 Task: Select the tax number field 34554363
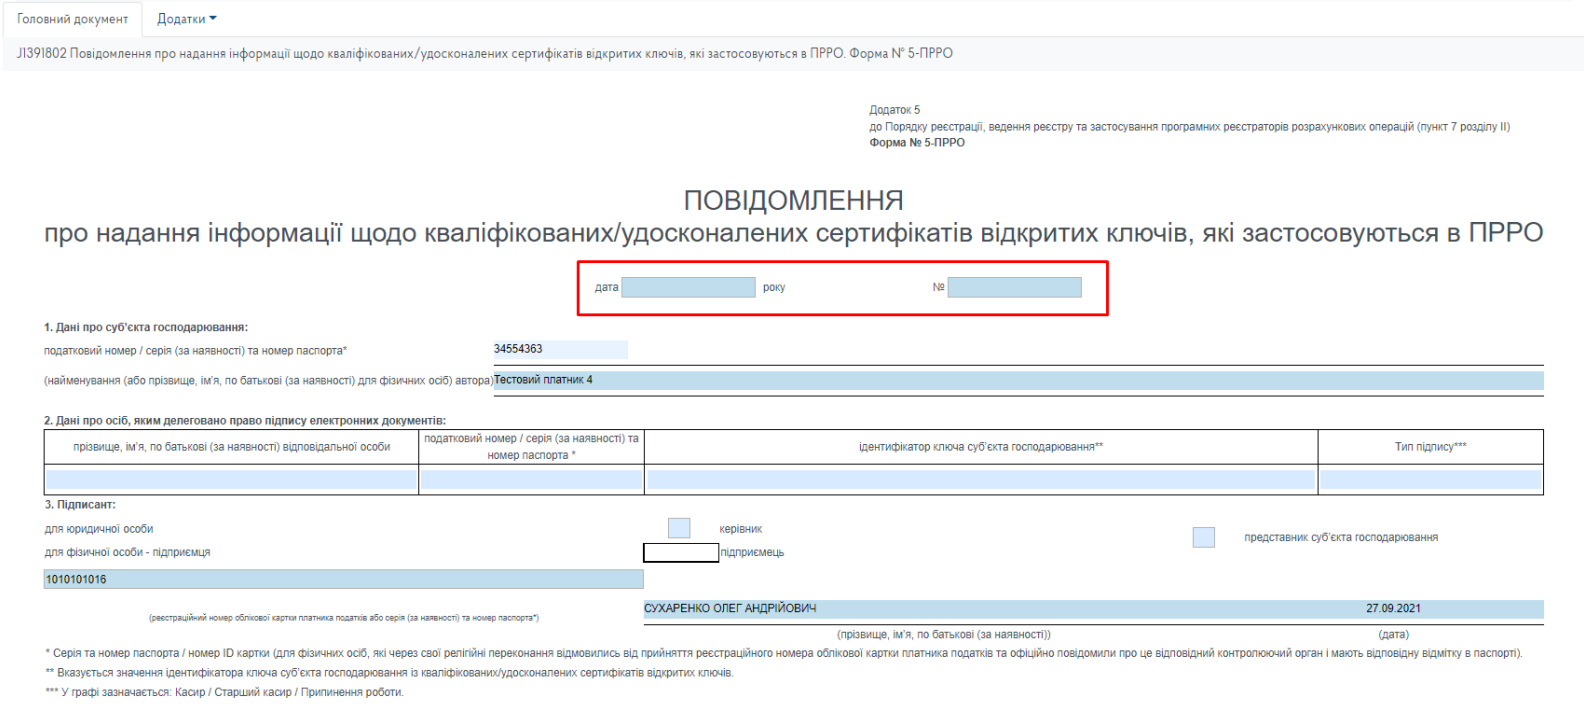point(560,350)
